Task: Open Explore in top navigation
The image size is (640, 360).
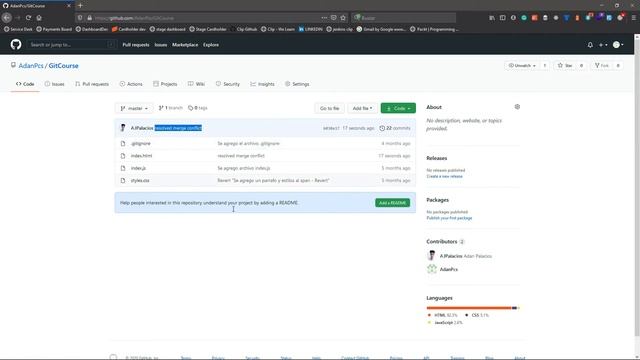Action: click(211, 45)
